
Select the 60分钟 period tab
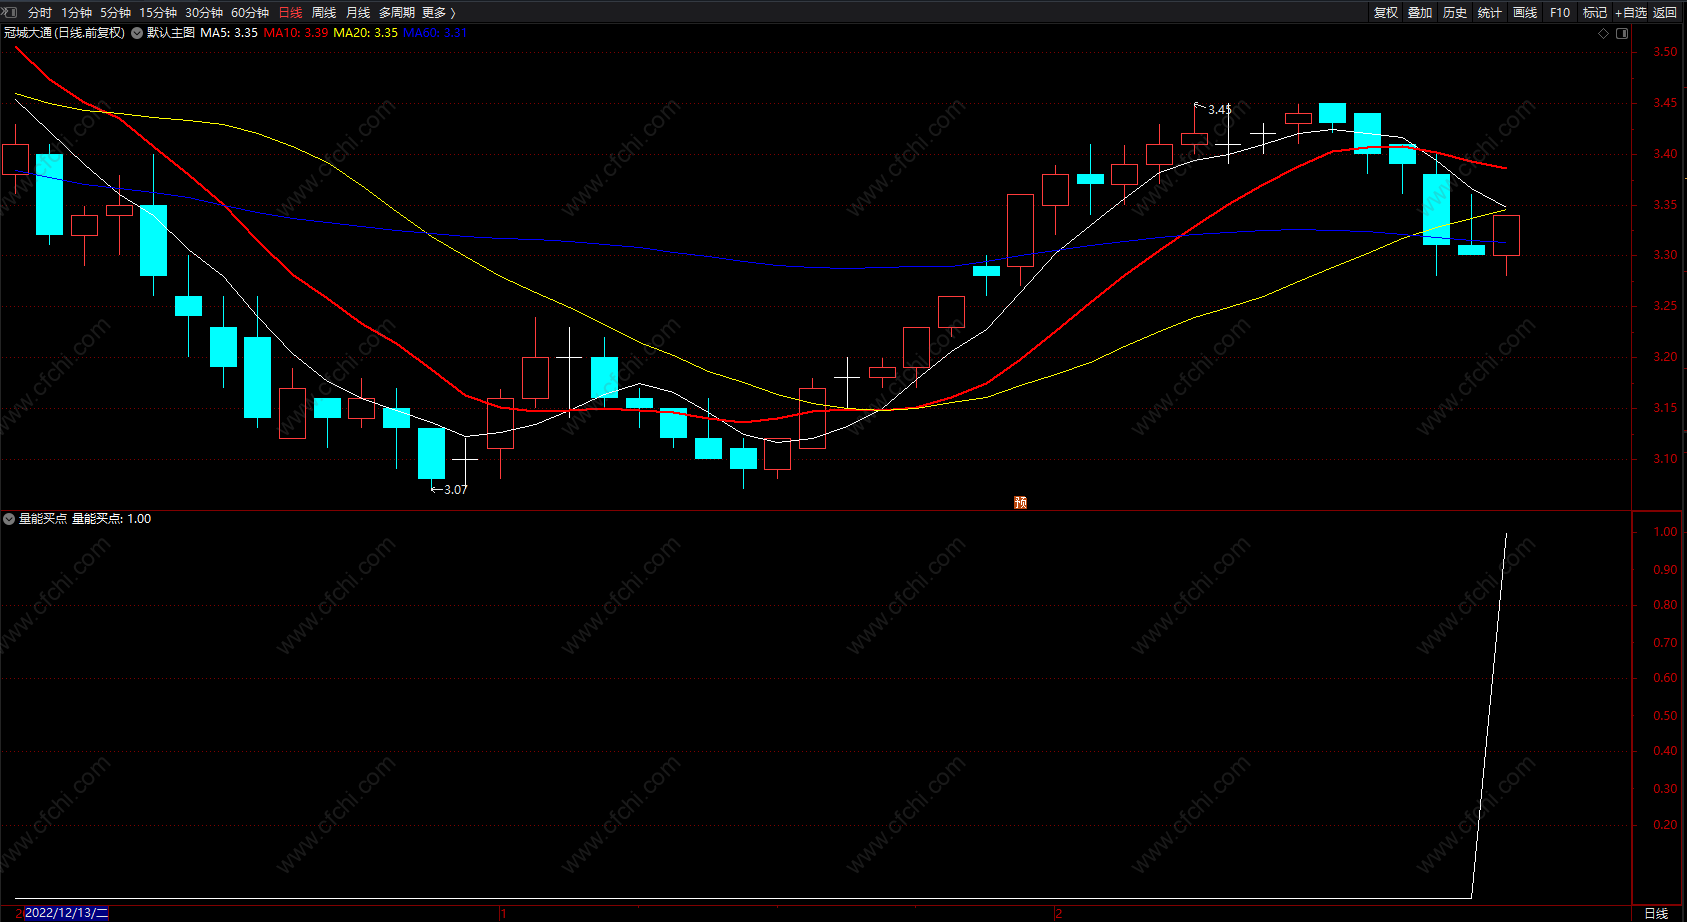click(250, 13)
